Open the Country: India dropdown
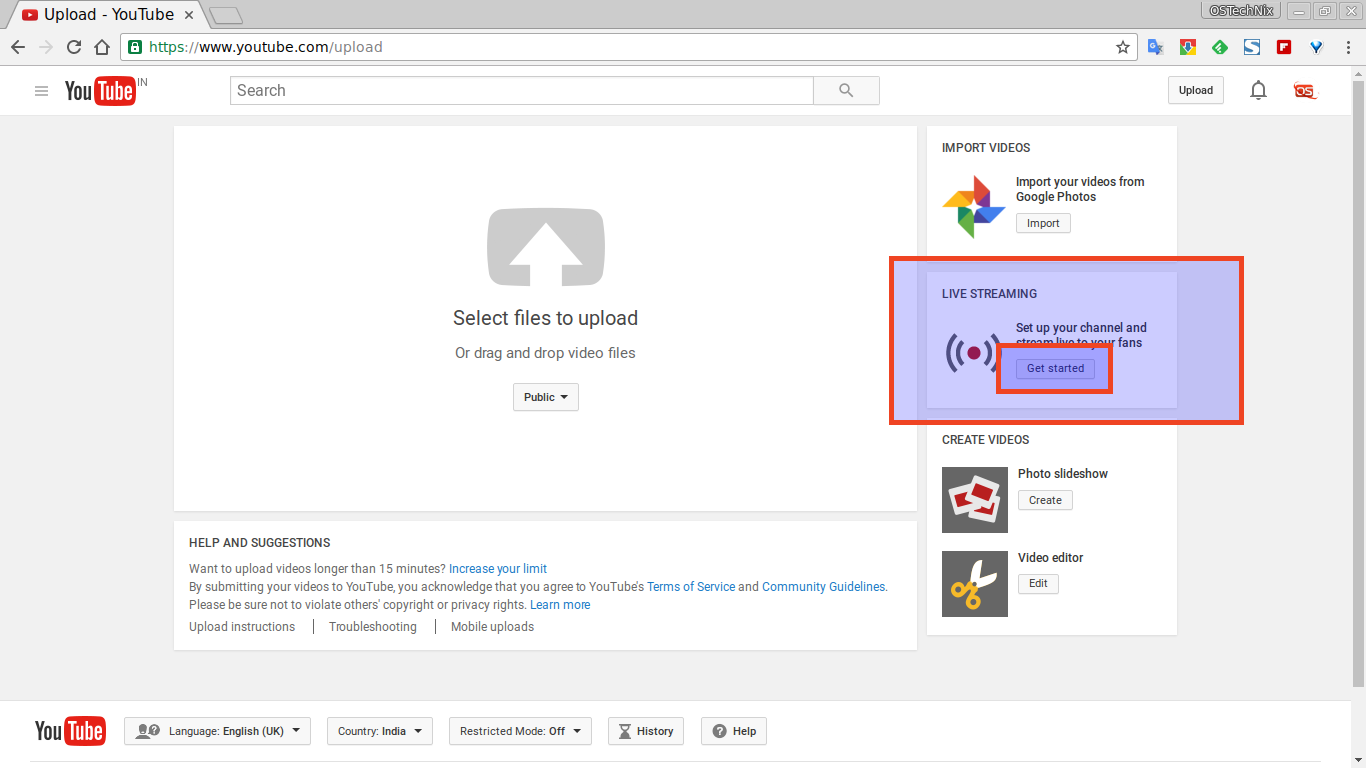This screenshot has height=768, width=1366. coord(380,731)
